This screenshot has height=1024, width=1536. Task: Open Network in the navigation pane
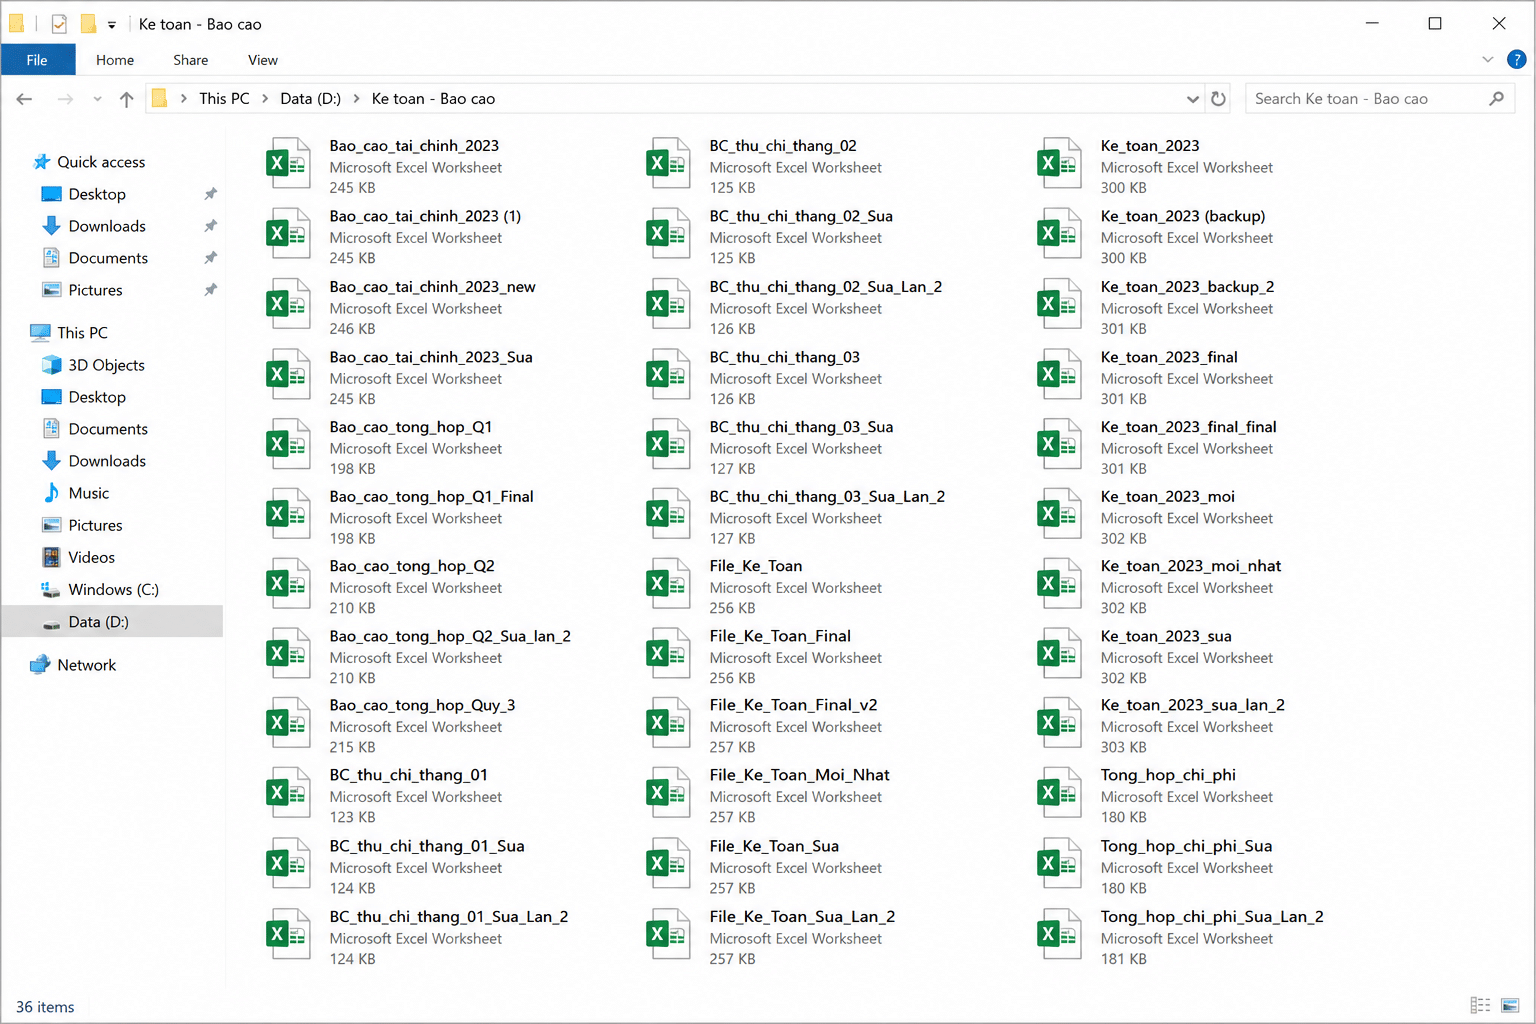86,665
